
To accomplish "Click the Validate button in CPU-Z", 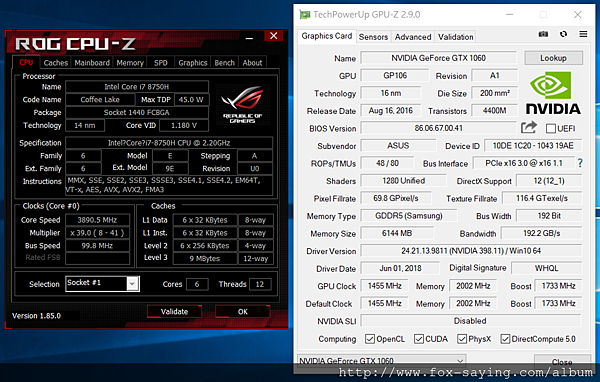I will [174, 312].
